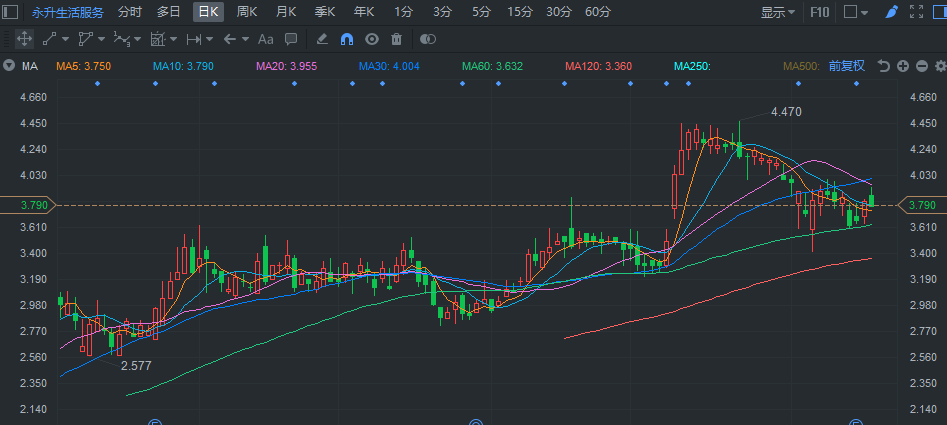Switch to 3分 three-minute chart
Image resolution: width=947 pixels, height=425 pixels.
[442, 11]
